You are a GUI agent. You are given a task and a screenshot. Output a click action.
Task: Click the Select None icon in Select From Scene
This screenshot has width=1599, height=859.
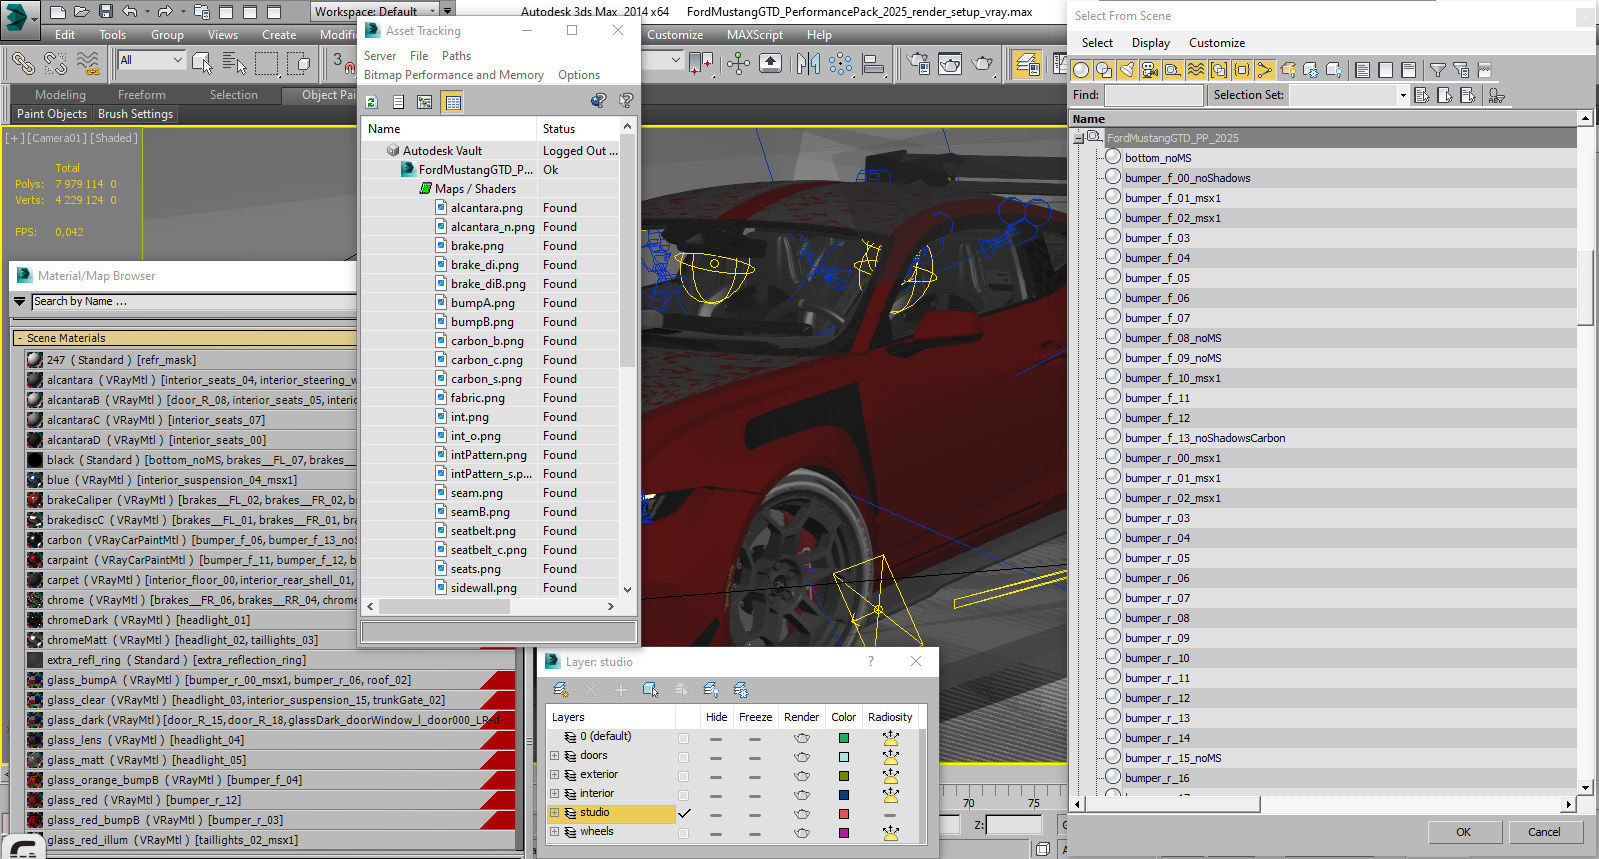coord(1385,70)
